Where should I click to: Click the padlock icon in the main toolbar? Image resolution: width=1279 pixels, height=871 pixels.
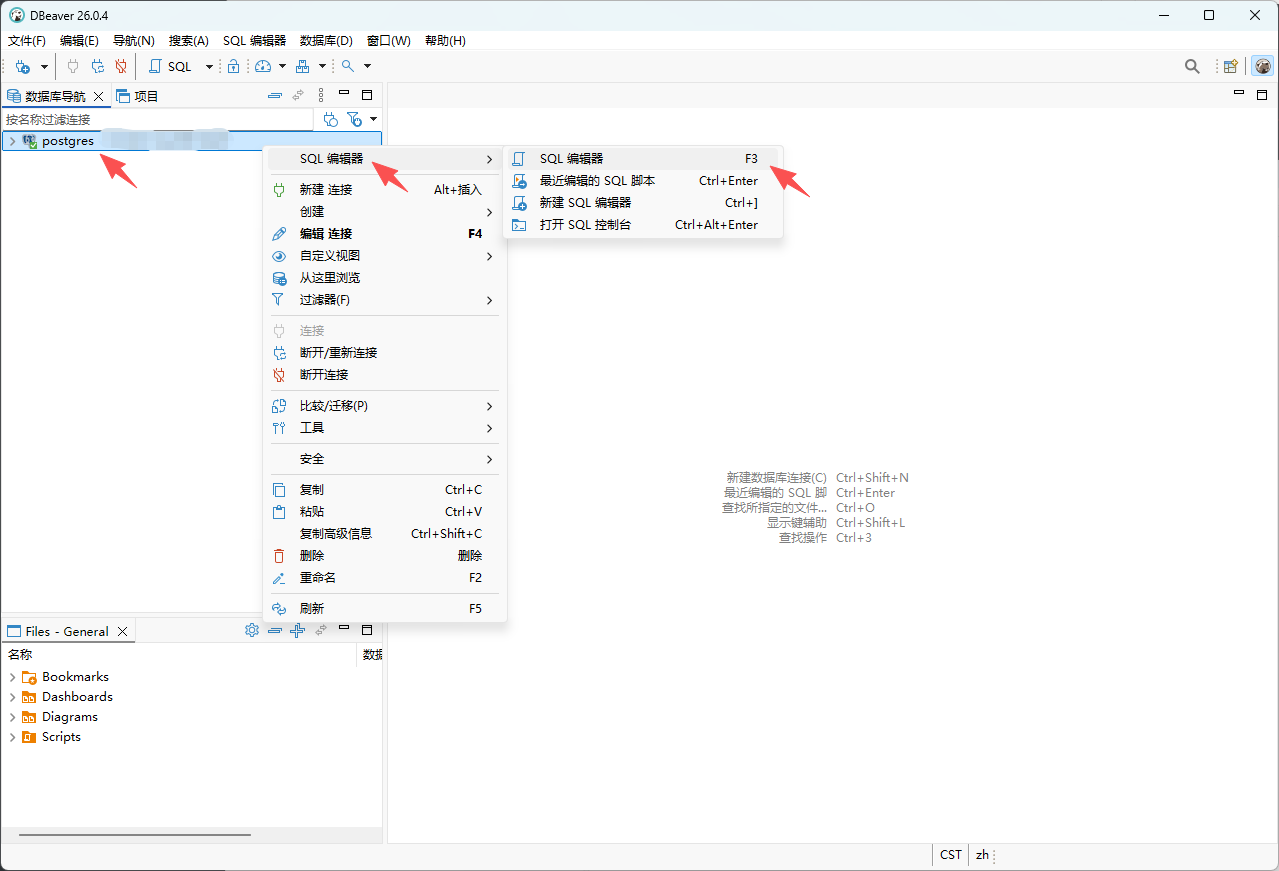click(233, 66)
